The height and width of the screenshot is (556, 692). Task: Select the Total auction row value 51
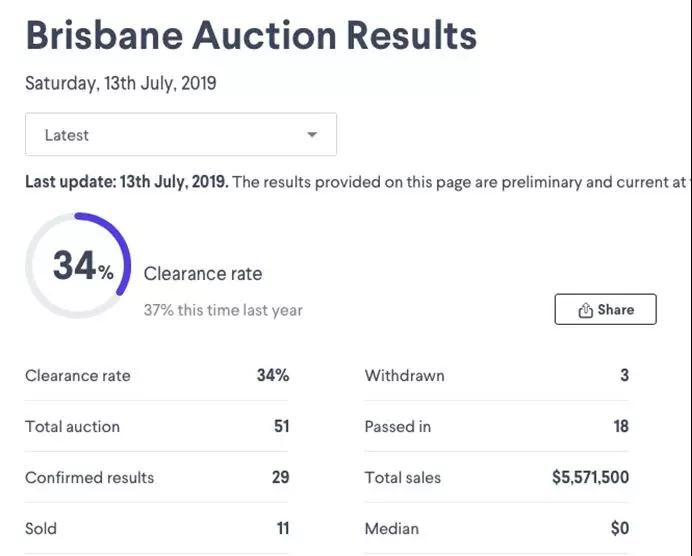281,426
